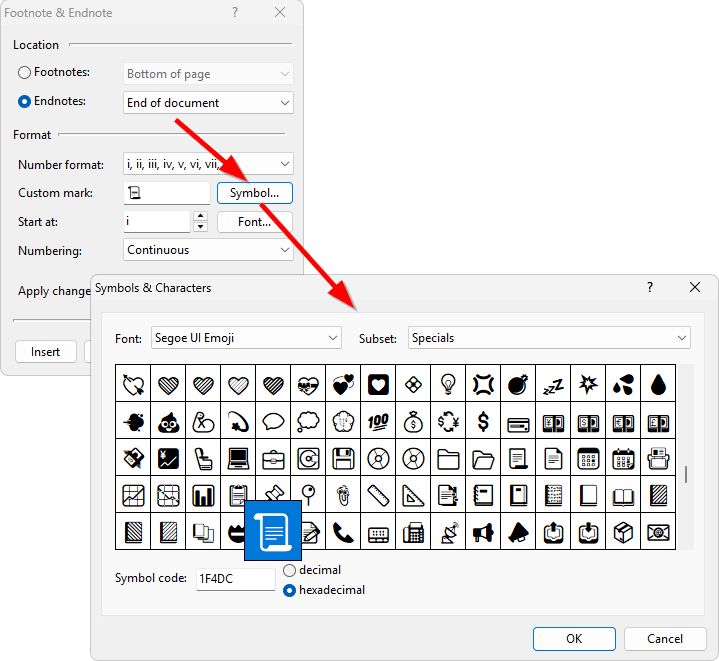Viewport: 719px width, 661px height.
Task: Pick the highlighted scroll symbol
Action: [273, 530]
